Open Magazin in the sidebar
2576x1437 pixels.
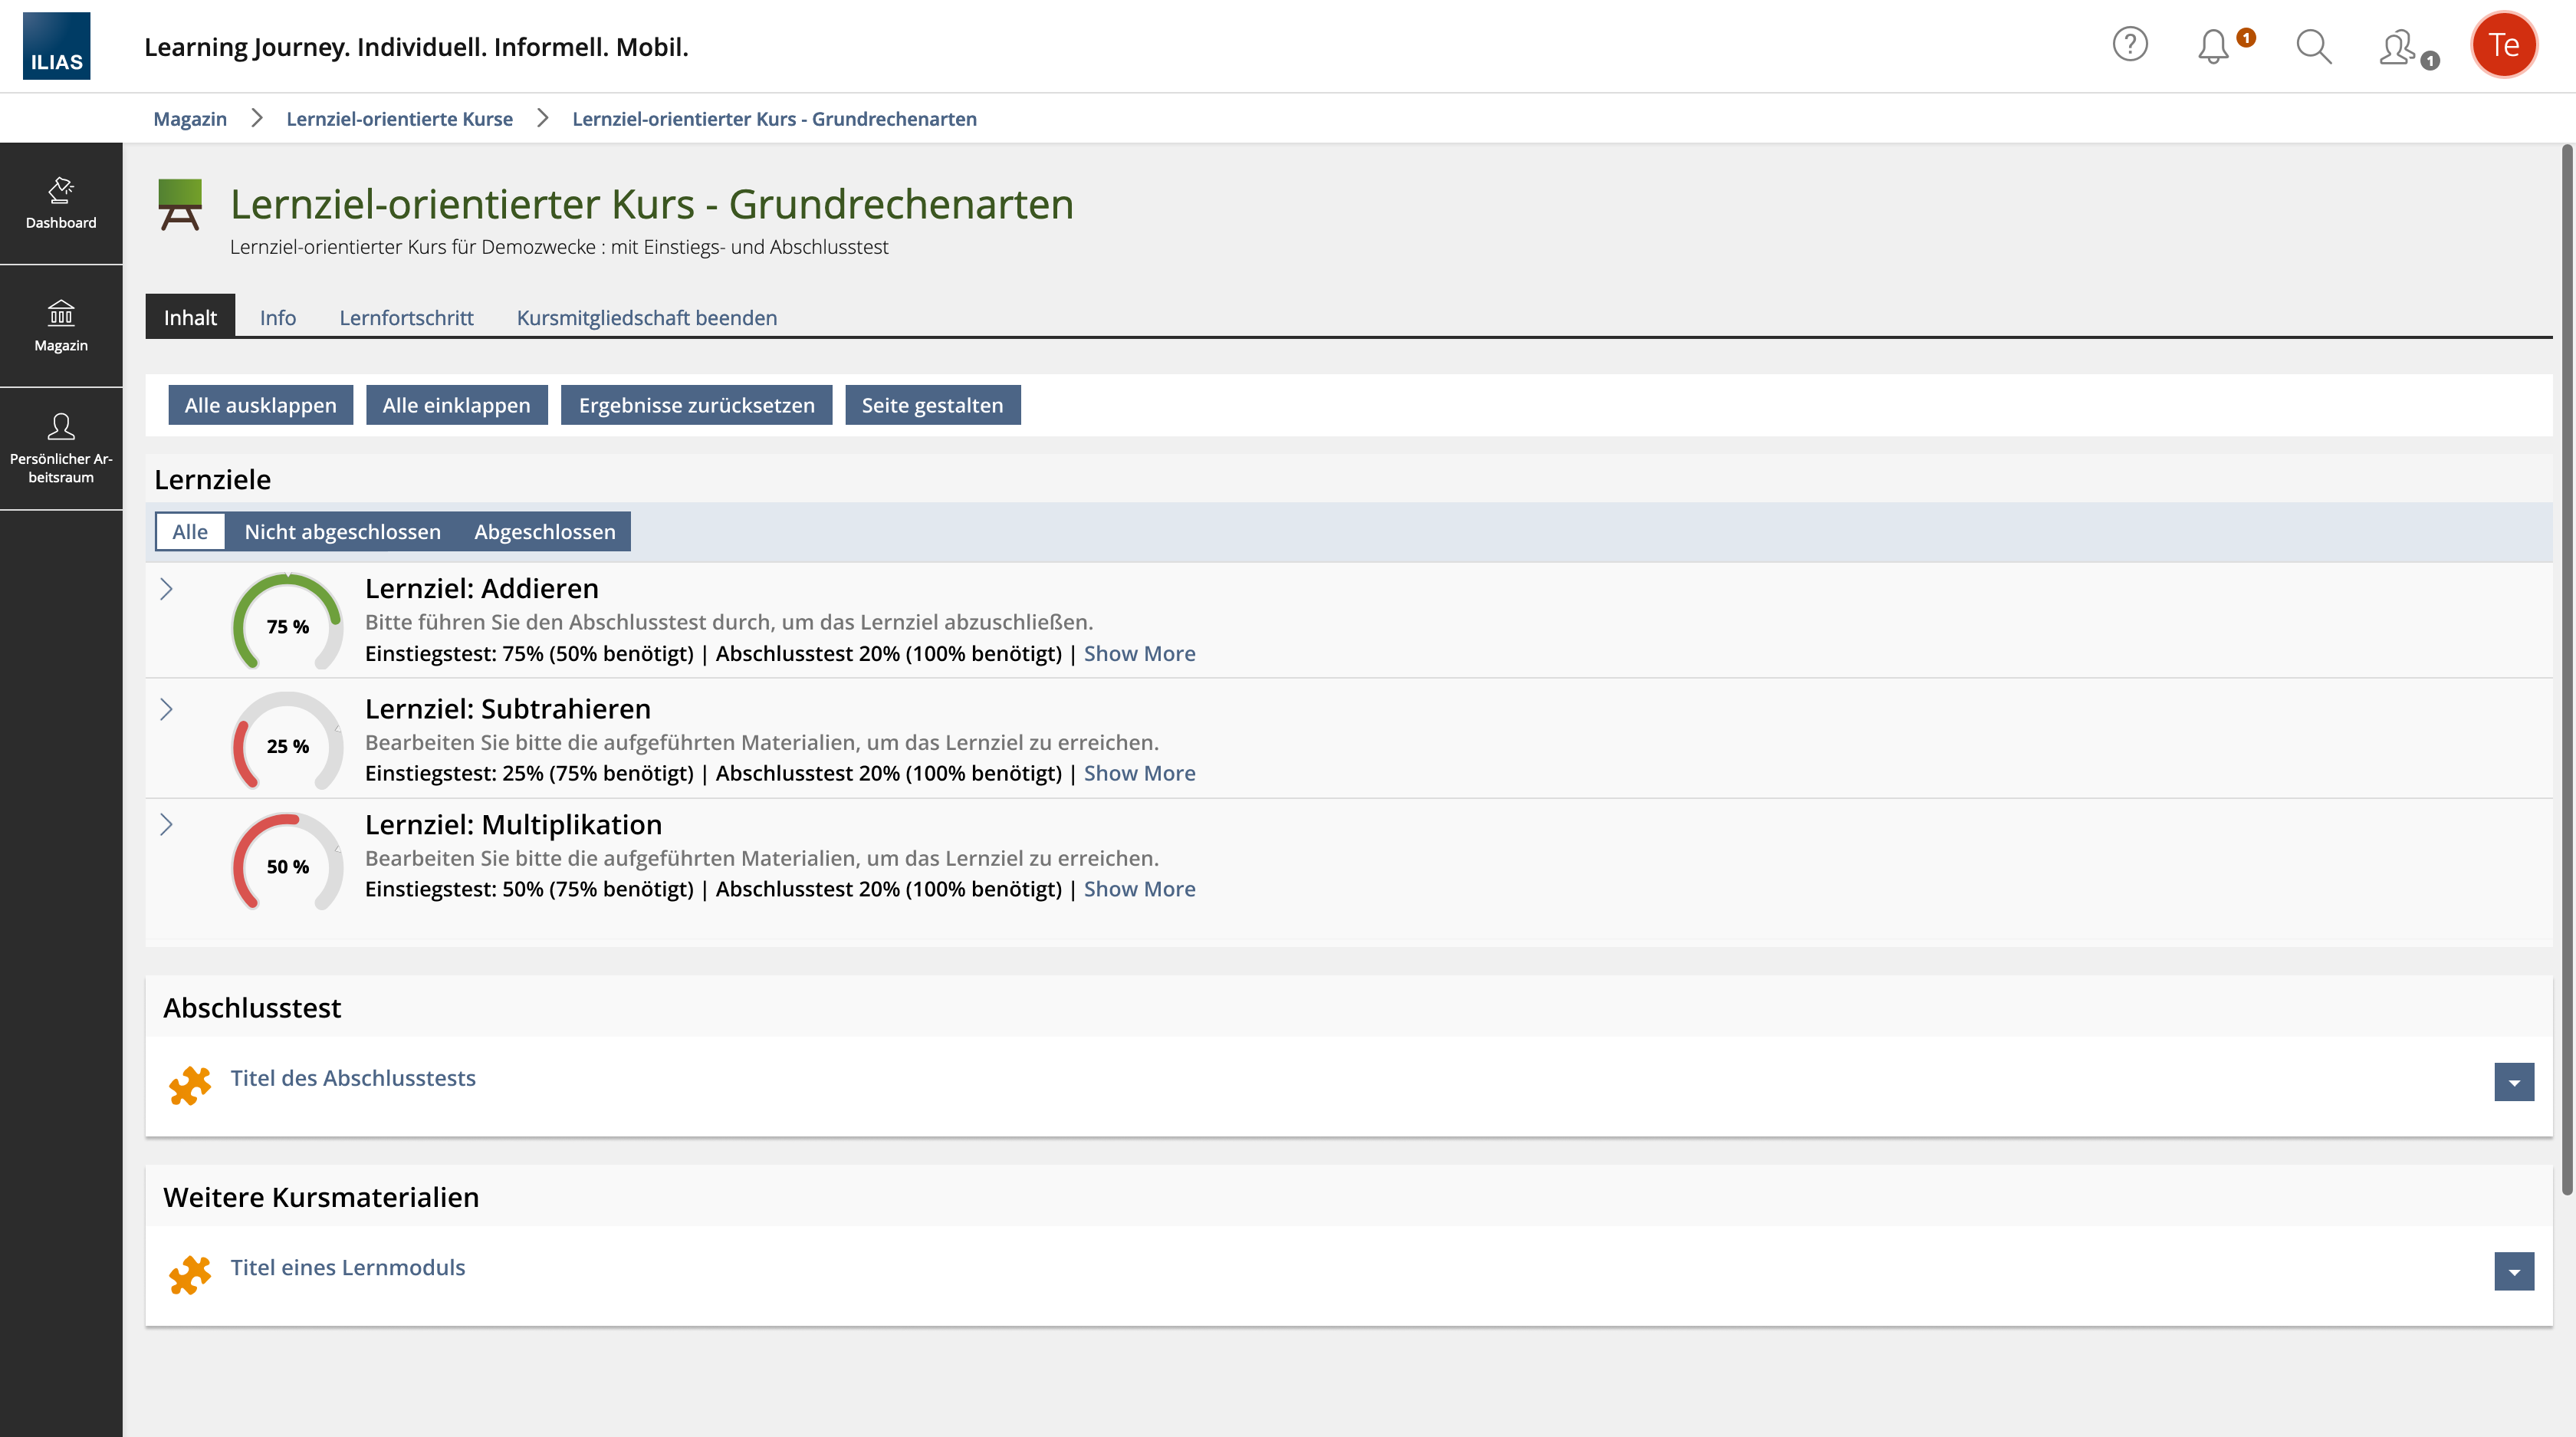click(x=61, y=326)
